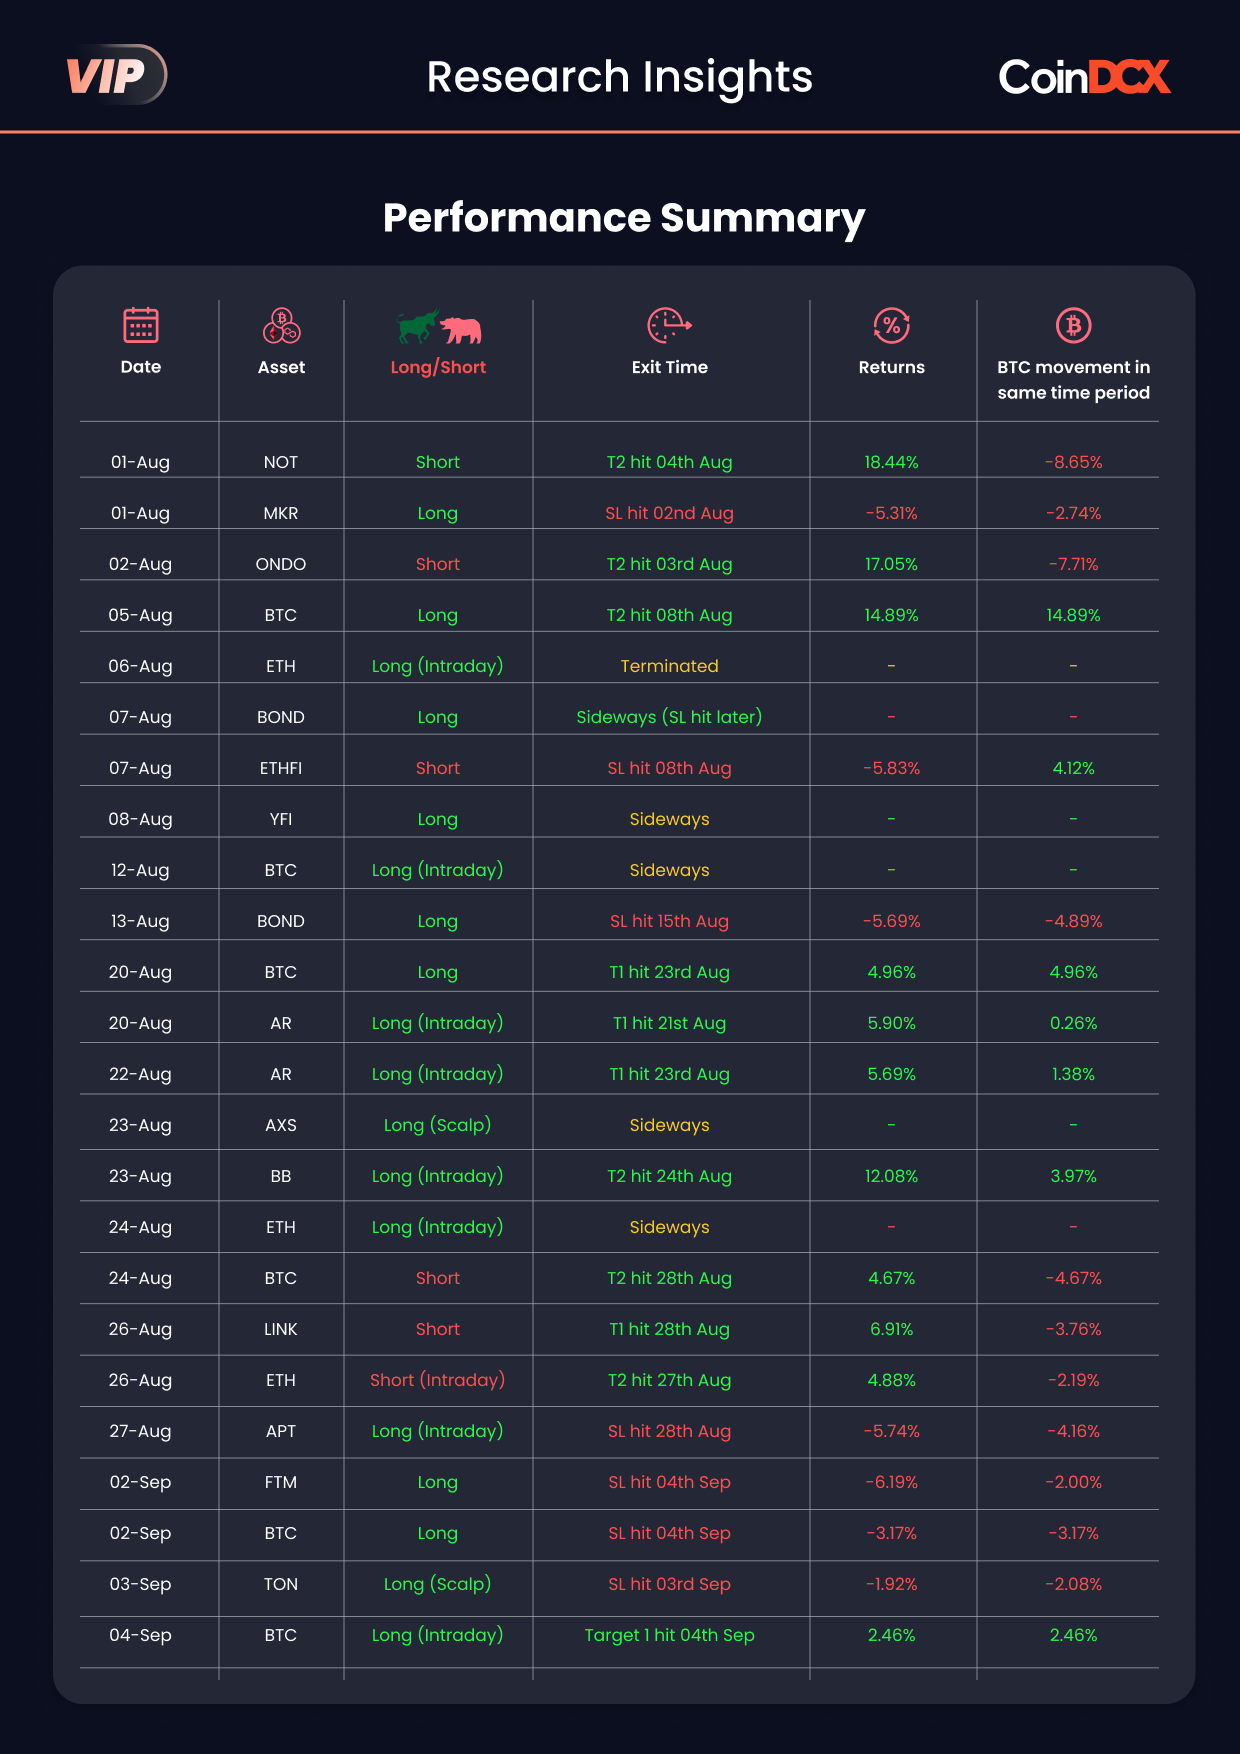The height and width of the screenshot is (1754, 1240).
Task: Click the Bitcoin icon above BTC movement
Action: pos(1074,325)
